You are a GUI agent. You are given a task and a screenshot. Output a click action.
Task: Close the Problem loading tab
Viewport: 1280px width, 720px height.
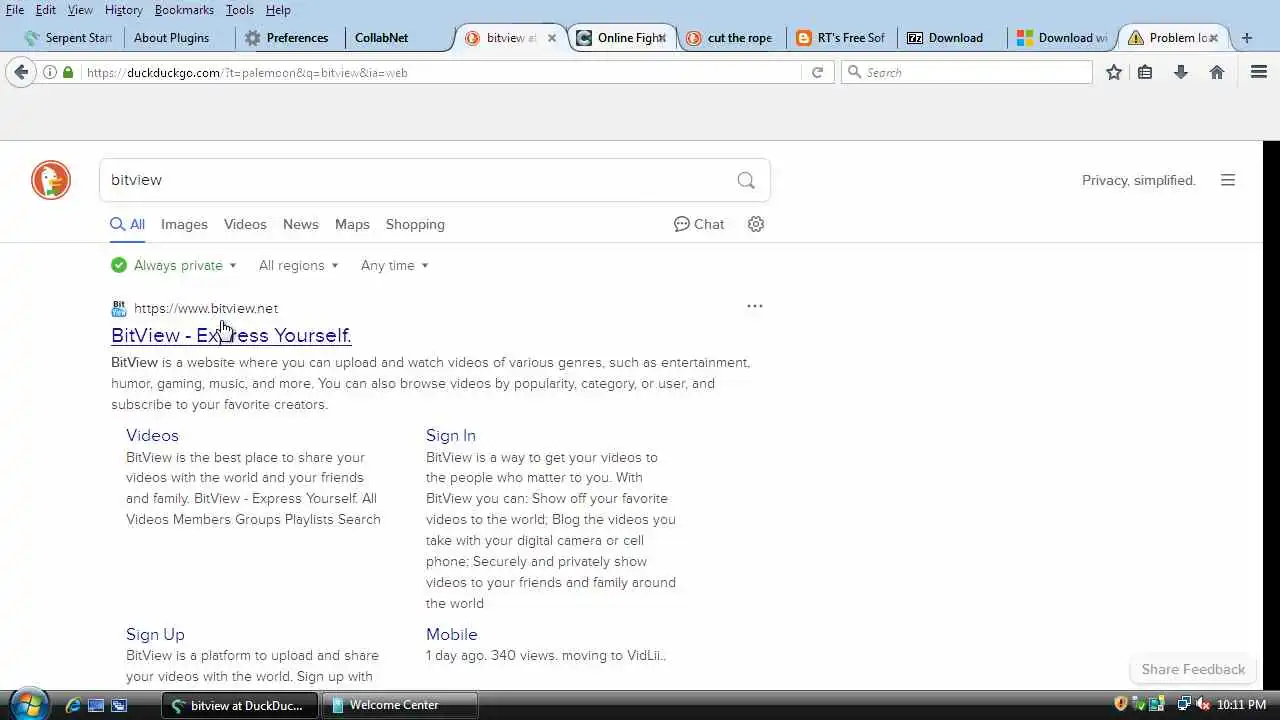[x=1214, y=38]
